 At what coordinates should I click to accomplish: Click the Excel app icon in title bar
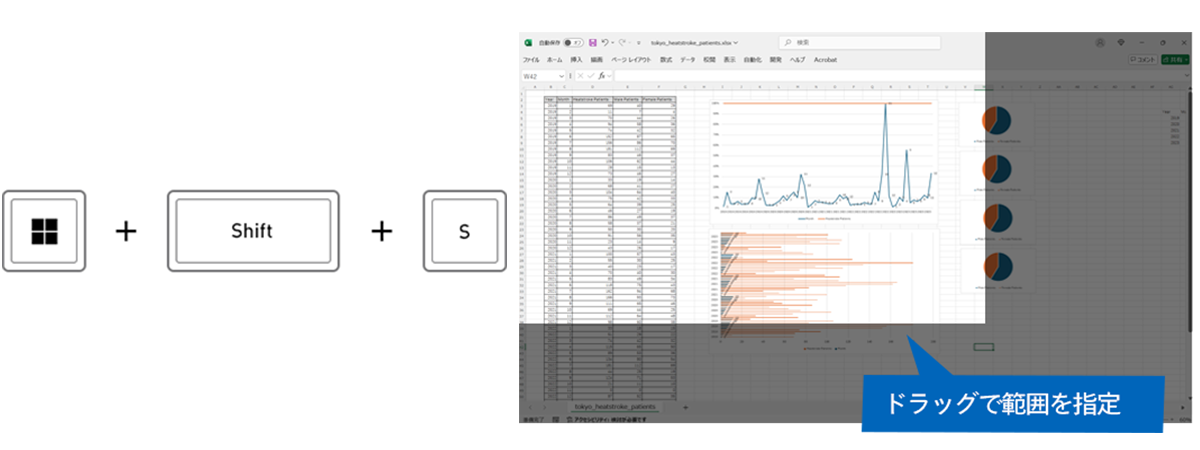point(528,43)
